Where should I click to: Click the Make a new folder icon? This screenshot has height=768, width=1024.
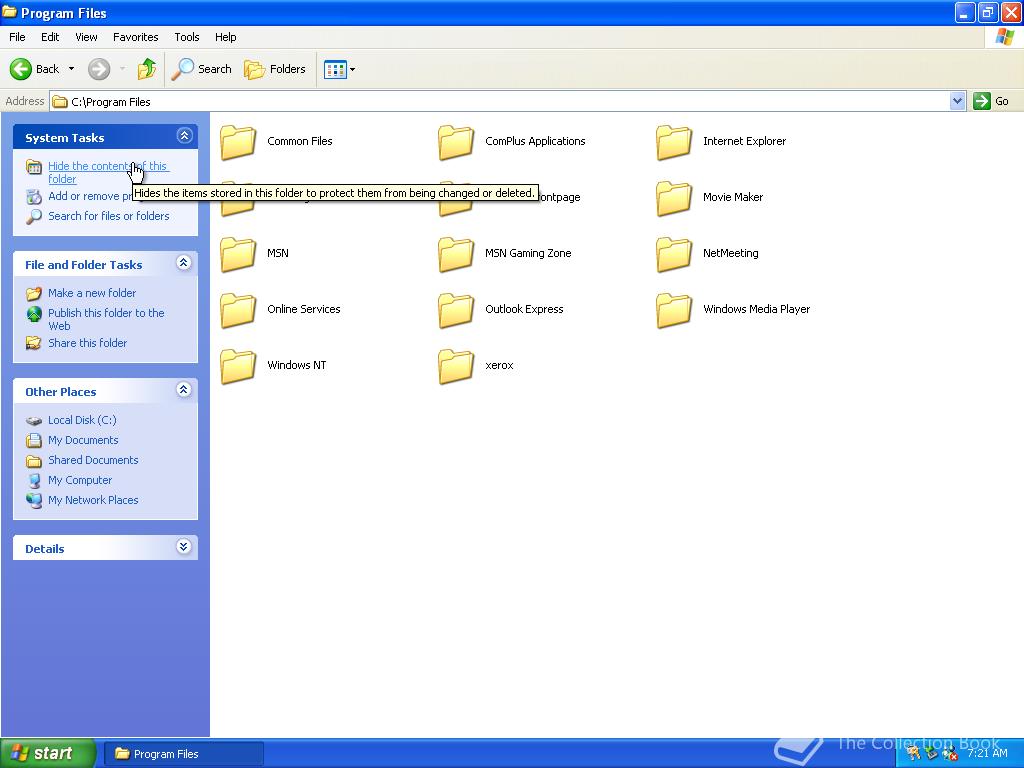(x=34, y=293)
